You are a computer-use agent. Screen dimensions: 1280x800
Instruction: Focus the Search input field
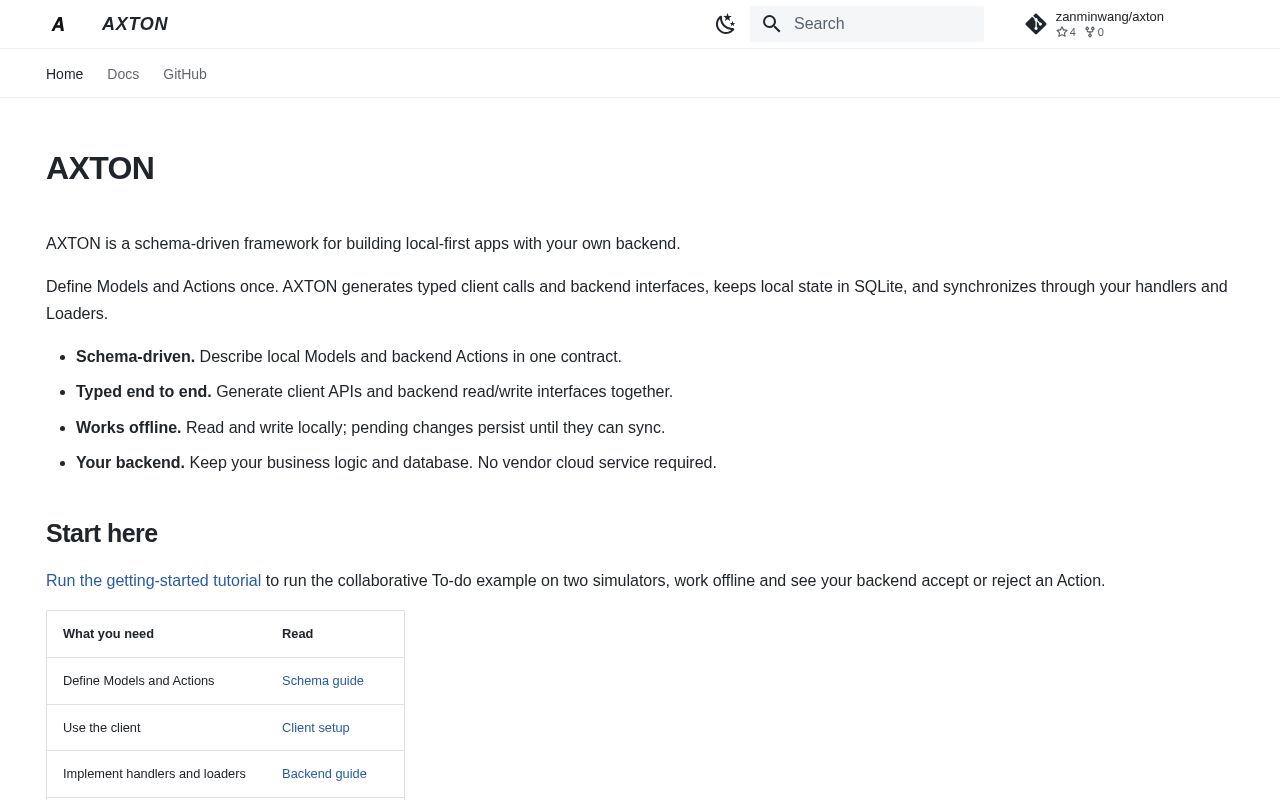point(867,24)
